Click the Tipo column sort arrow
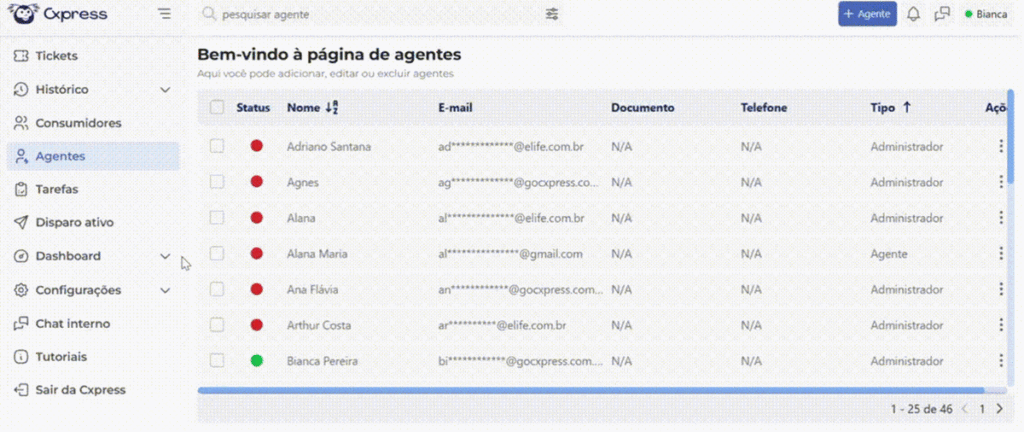The height and width of the screenshot is (432, 1024). 907,107
